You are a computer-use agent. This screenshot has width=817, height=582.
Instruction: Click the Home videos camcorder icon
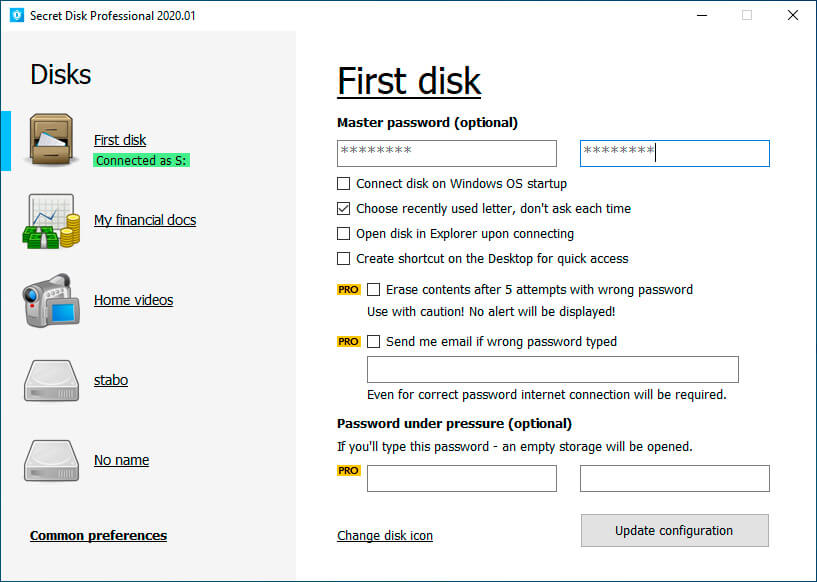click(51, 301)
